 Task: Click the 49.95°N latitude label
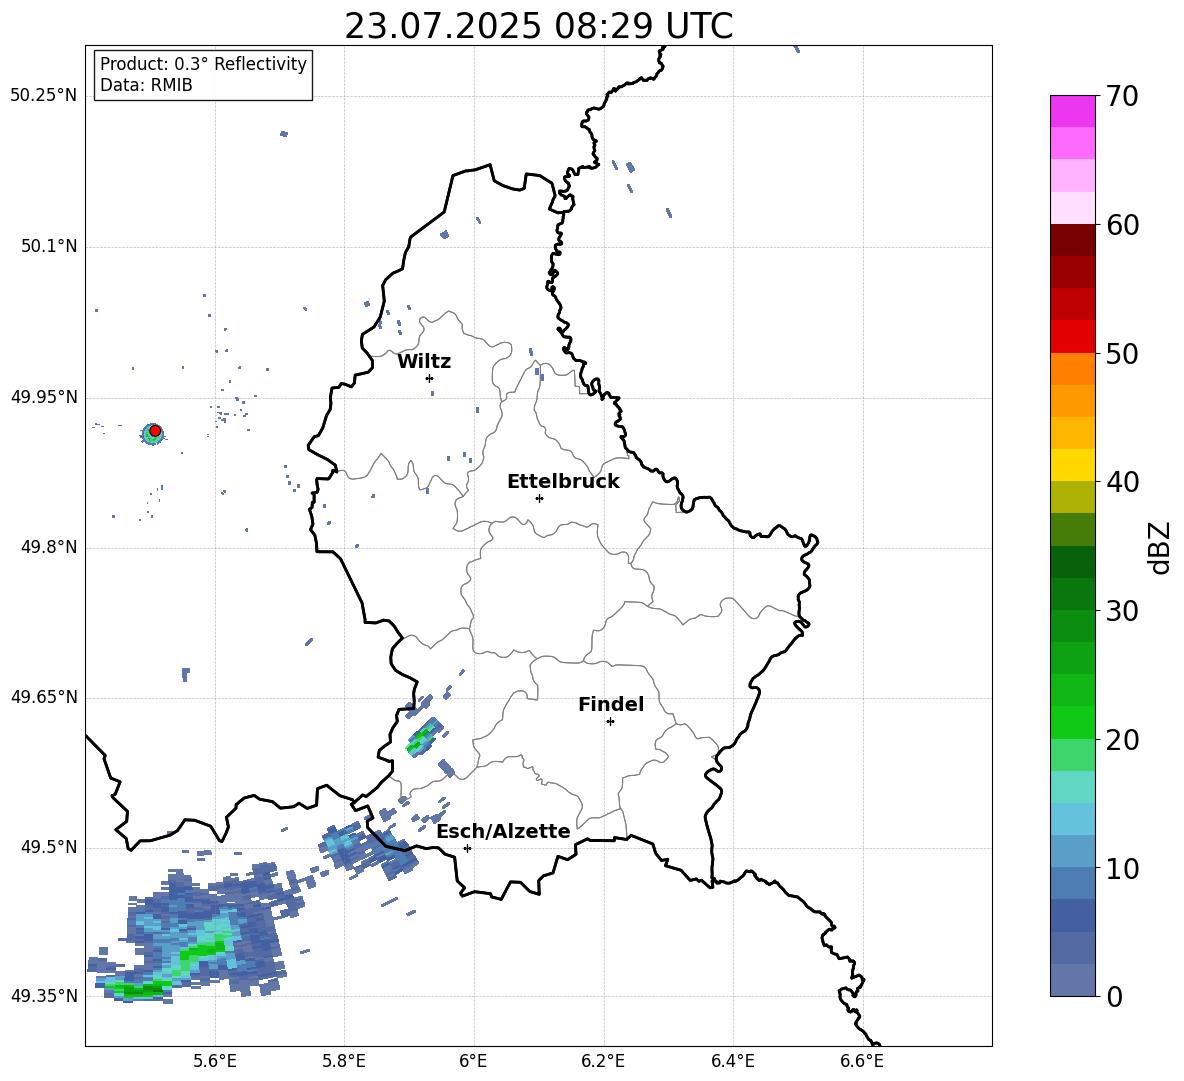tap(44, 397)
